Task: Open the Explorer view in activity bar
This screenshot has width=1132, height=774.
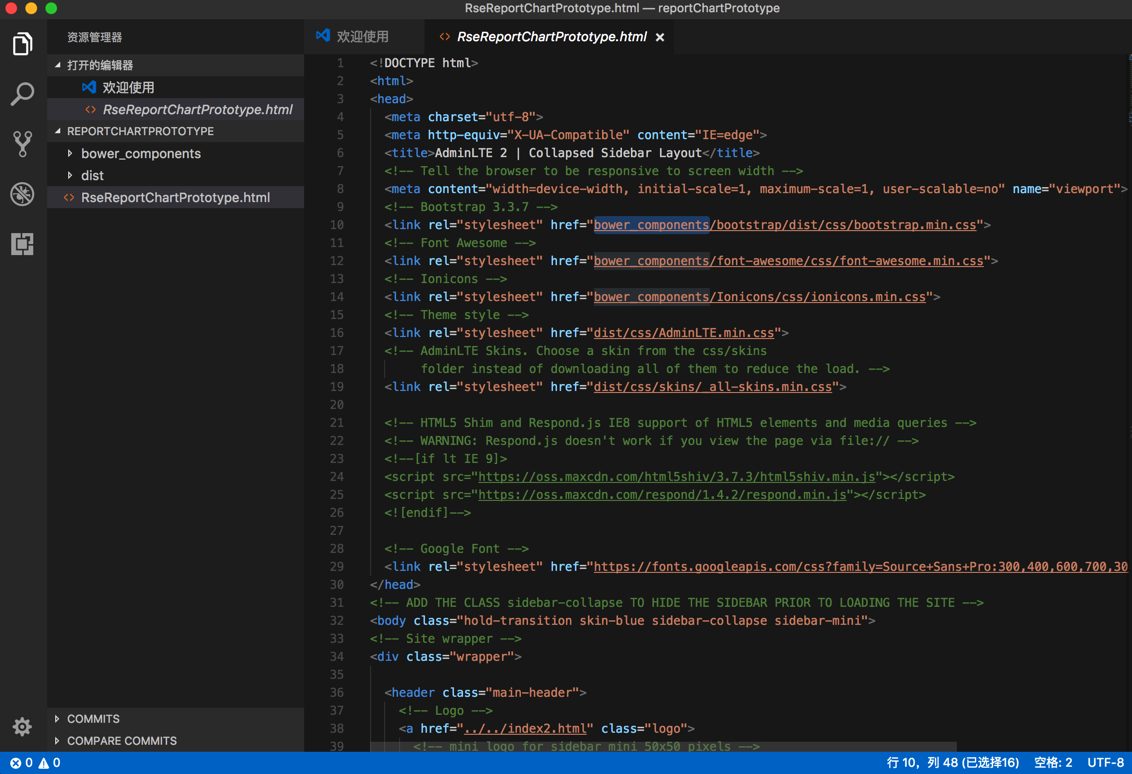Action: coord(22,44)
